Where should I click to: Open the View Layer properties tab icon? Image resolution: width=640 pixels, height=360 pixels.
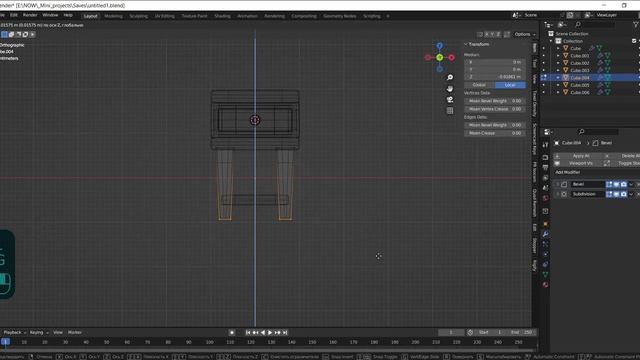(545, 178)
